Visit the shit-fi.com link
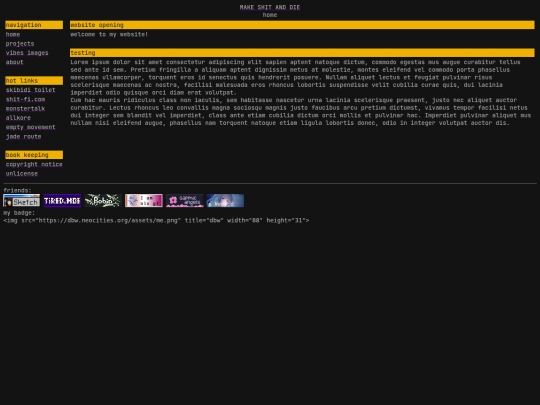Viewport: 540px width, 405px height. [25, 100]
